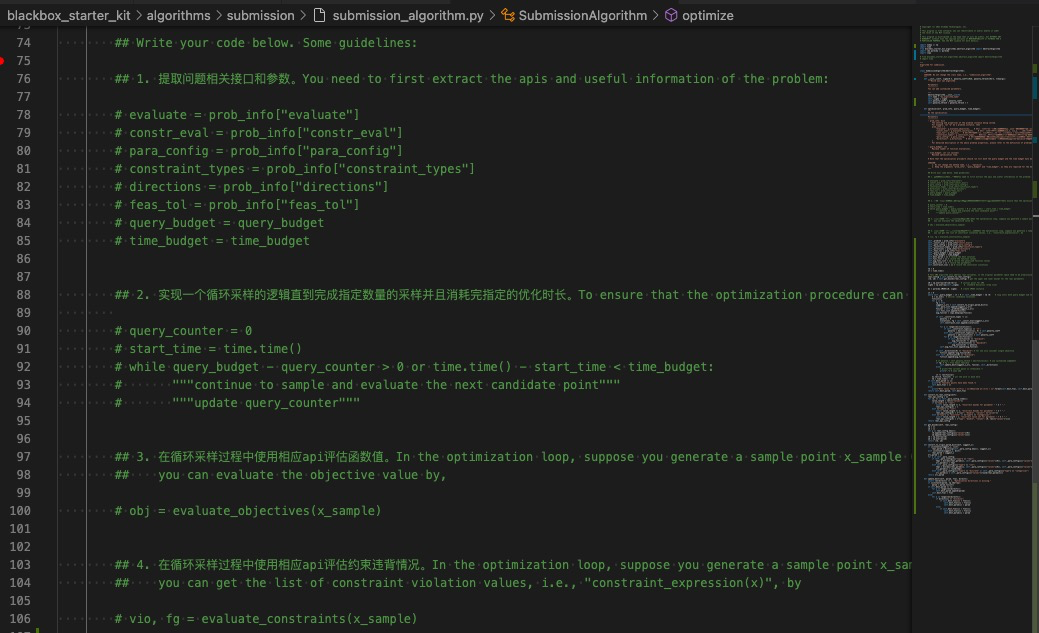This screenshot has height=633, width=1039.
Task: Click the Python file icon in breadcrumb
Action: (319, 16)
